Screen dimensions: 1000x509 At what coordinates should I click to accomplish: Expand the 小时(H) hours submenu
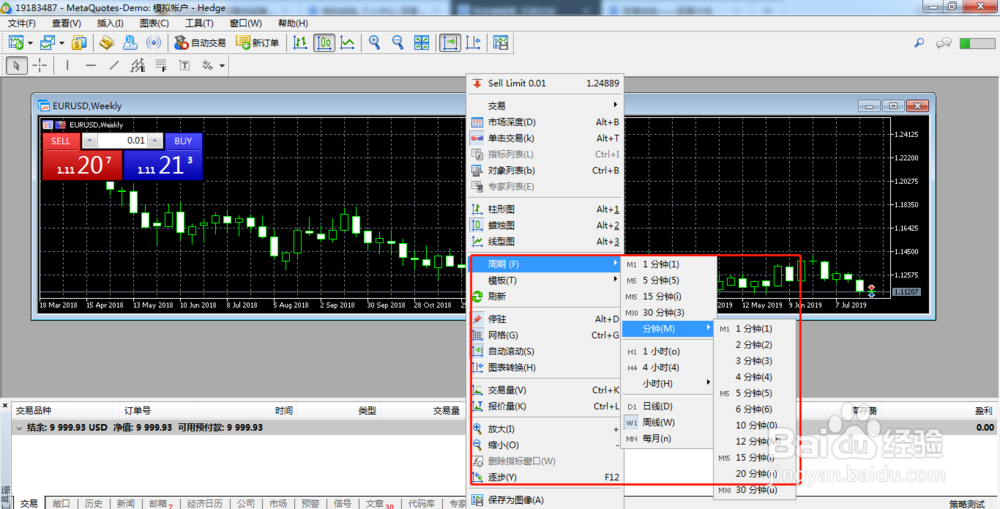pyautogui.click(x=668, y=383)
